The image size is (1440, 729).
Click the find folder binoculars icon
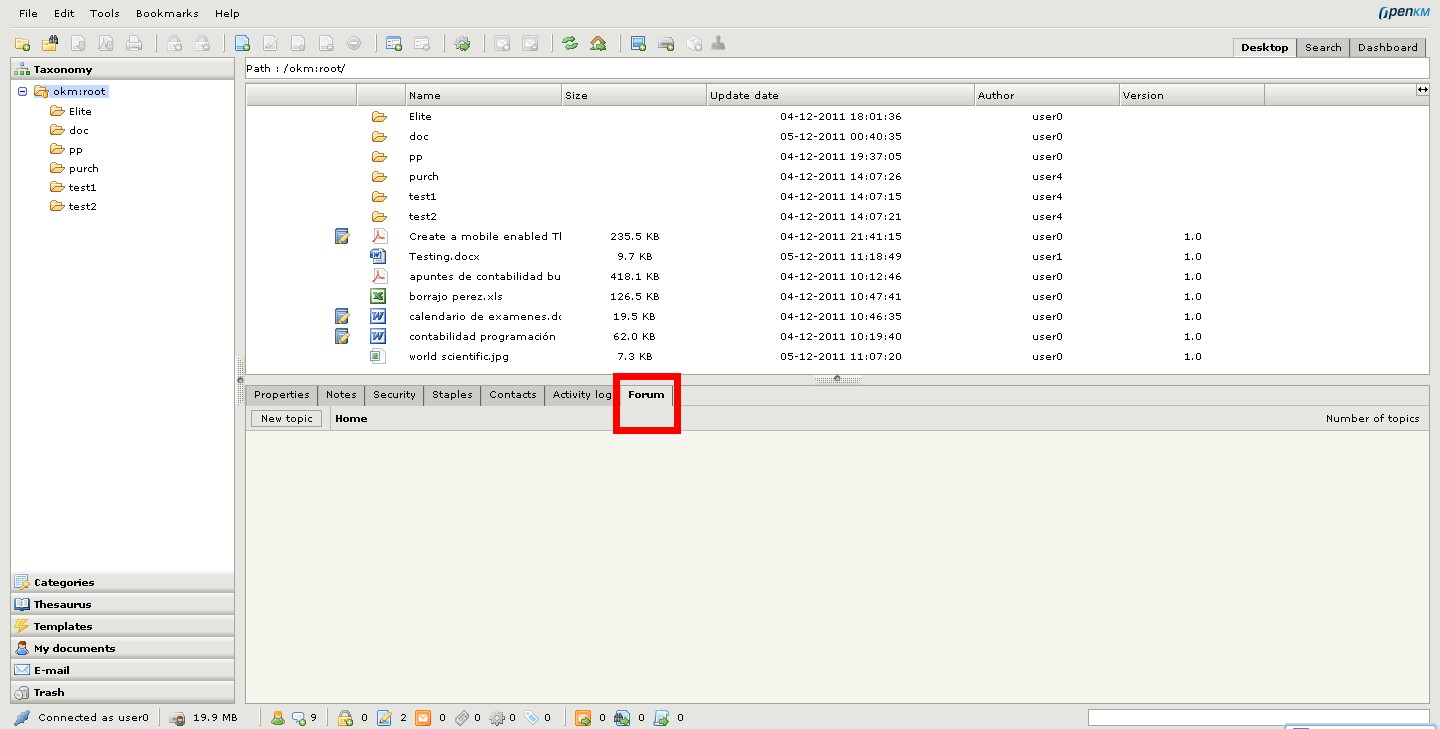click(50, 44)
